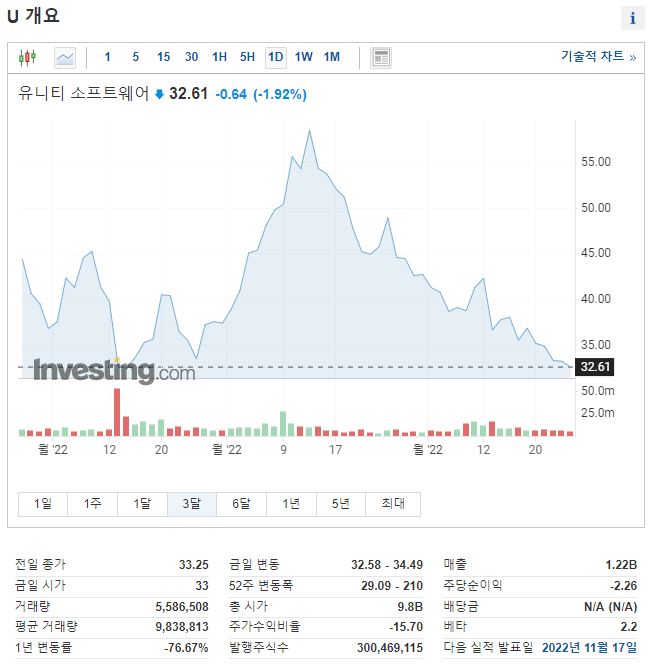Show 1일 time range
The height and width of the screenshot is (666, 648).
click(43, 504)
